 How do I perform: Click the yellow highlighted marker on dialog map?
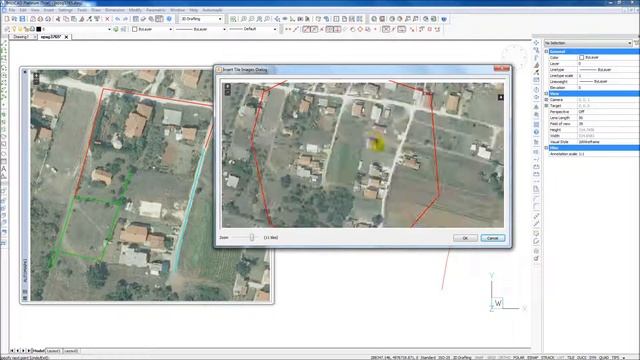(376, 143)
